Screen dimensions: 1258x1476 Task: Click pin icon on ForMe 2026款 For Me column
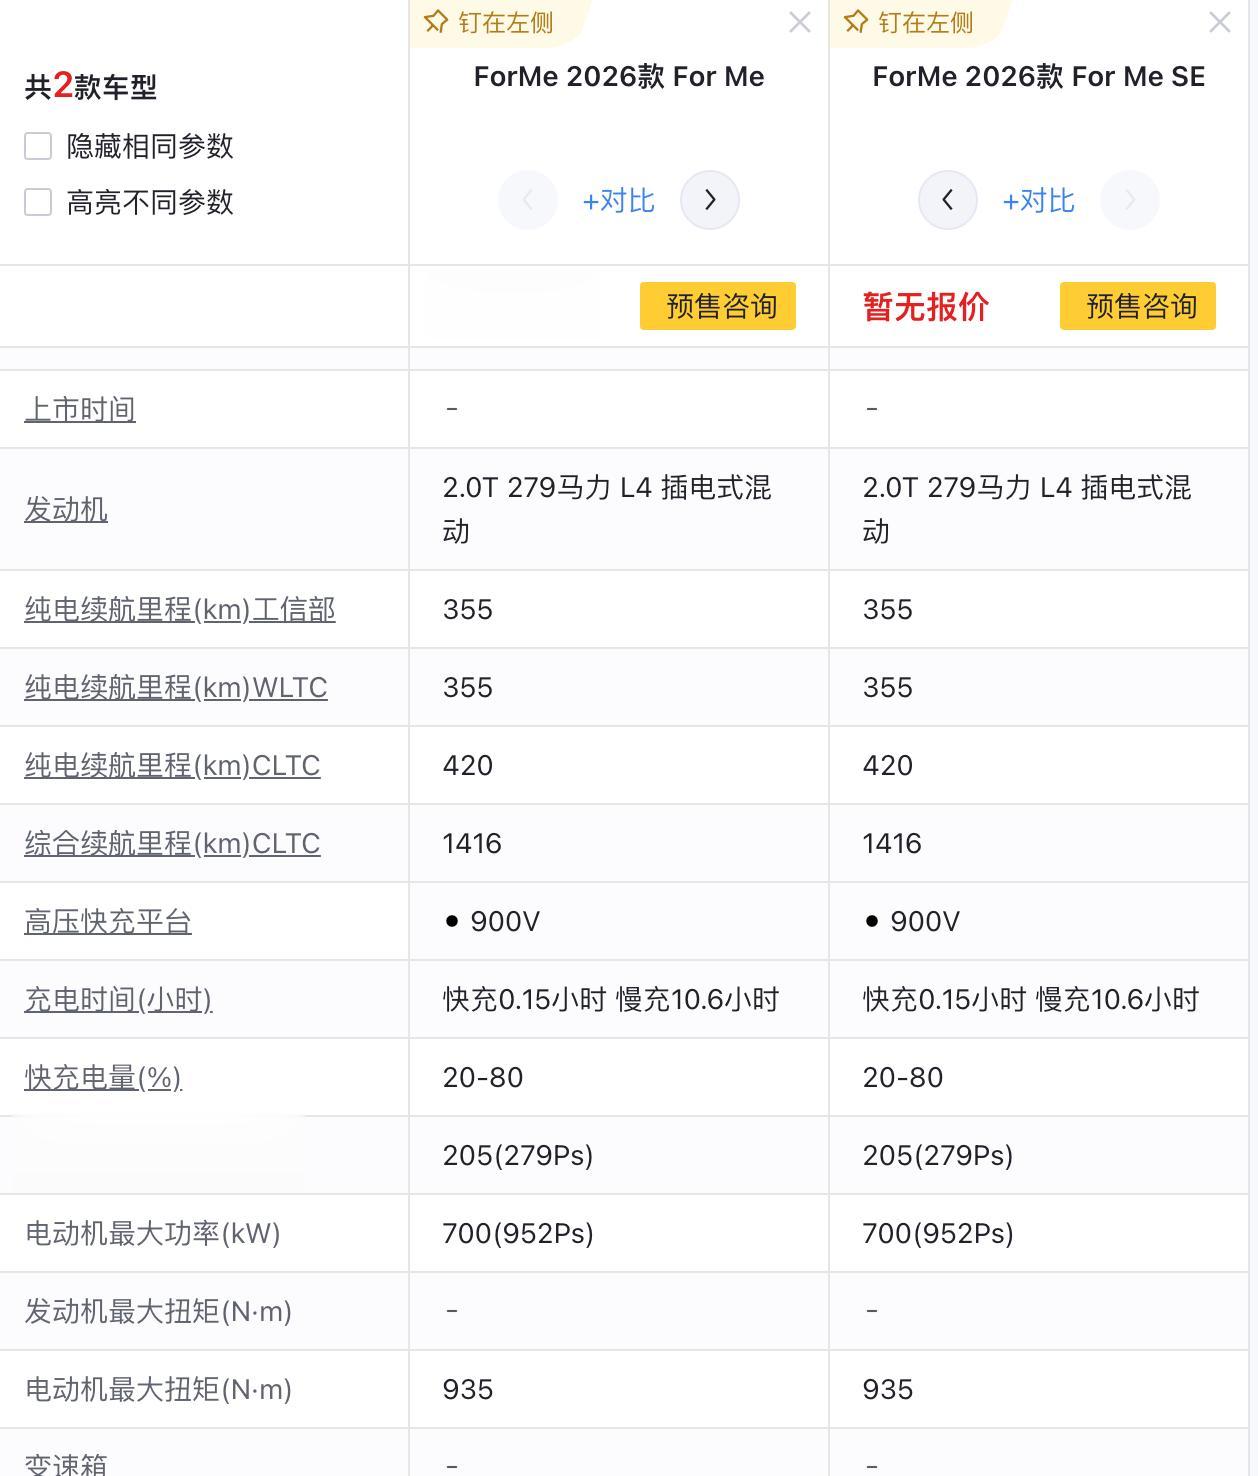point(435,22)
